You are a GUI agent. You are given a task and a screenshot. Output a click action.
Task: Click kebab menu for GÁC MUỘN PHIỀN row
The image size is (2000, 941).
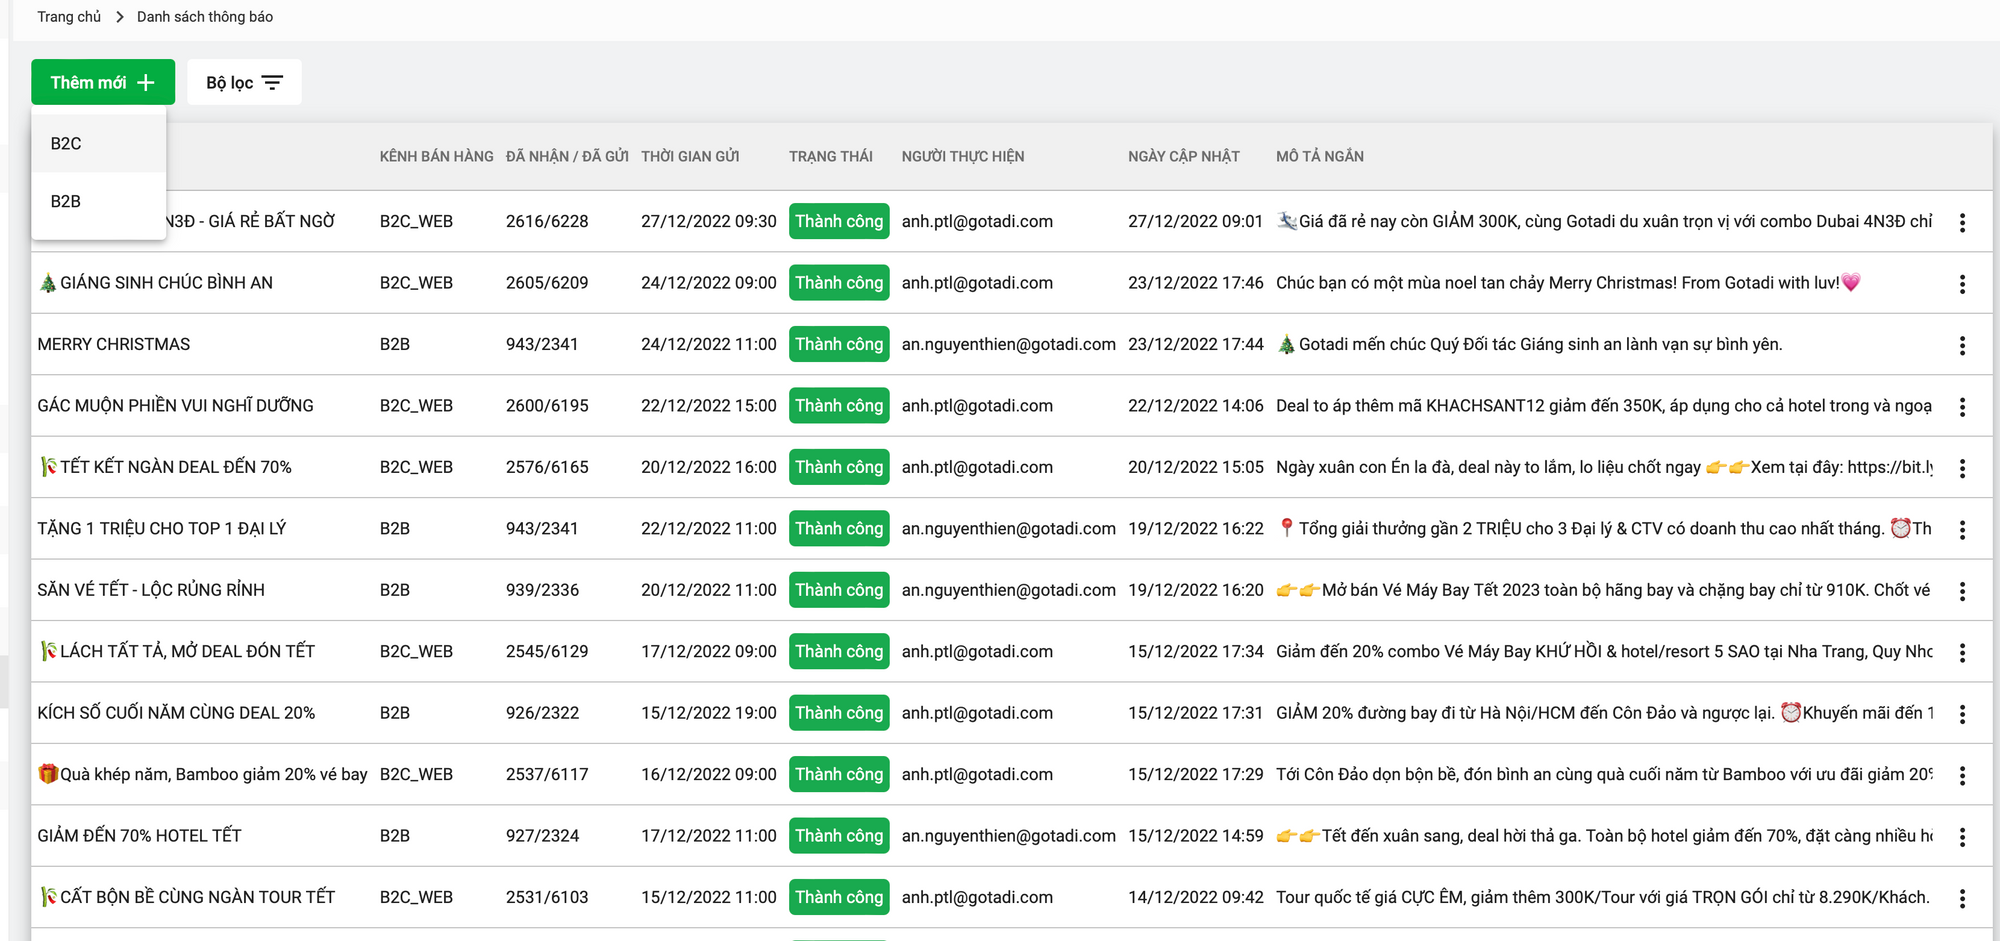(x=1962, y=407)
